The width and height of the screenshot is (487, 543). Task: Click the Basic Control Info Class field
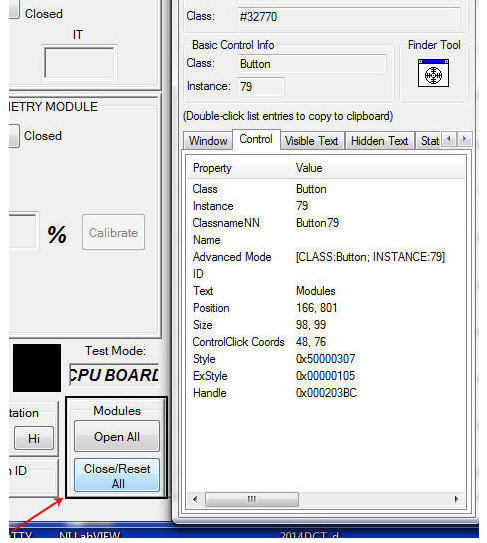(312, 64)
